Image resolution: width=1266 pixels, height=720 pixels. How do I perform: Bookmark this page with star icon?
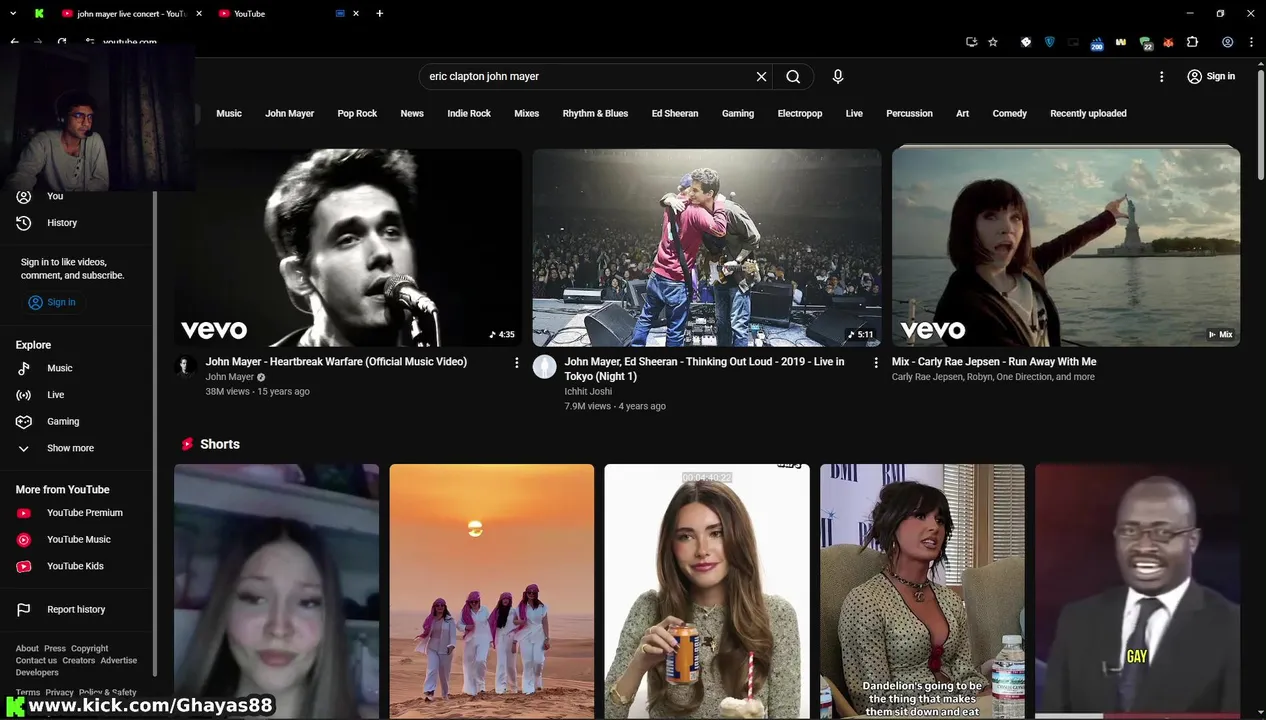[x=993, y=42]
